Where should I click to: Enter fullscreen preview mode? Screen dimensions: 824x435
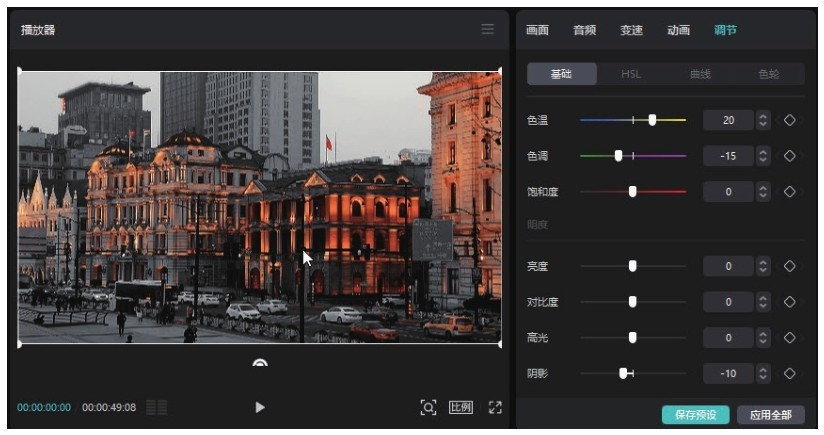(494, 407)
